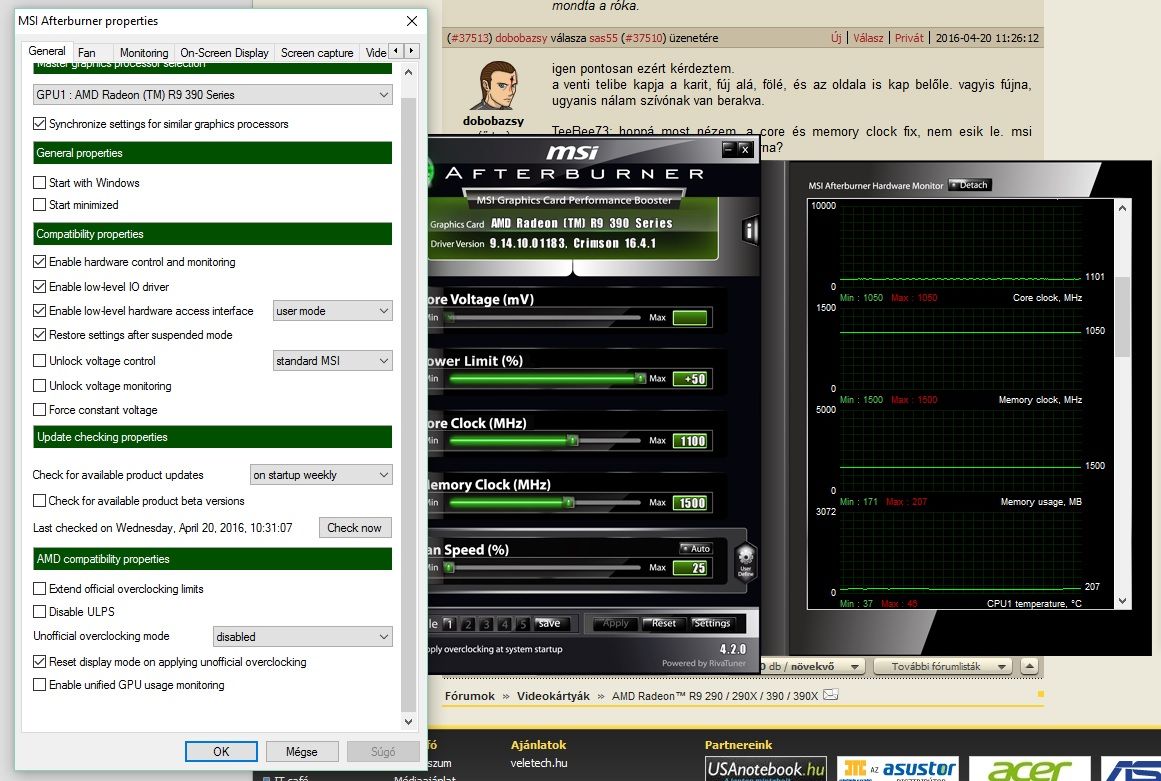Click the Reset button in Afterburner

pos(663,623)
